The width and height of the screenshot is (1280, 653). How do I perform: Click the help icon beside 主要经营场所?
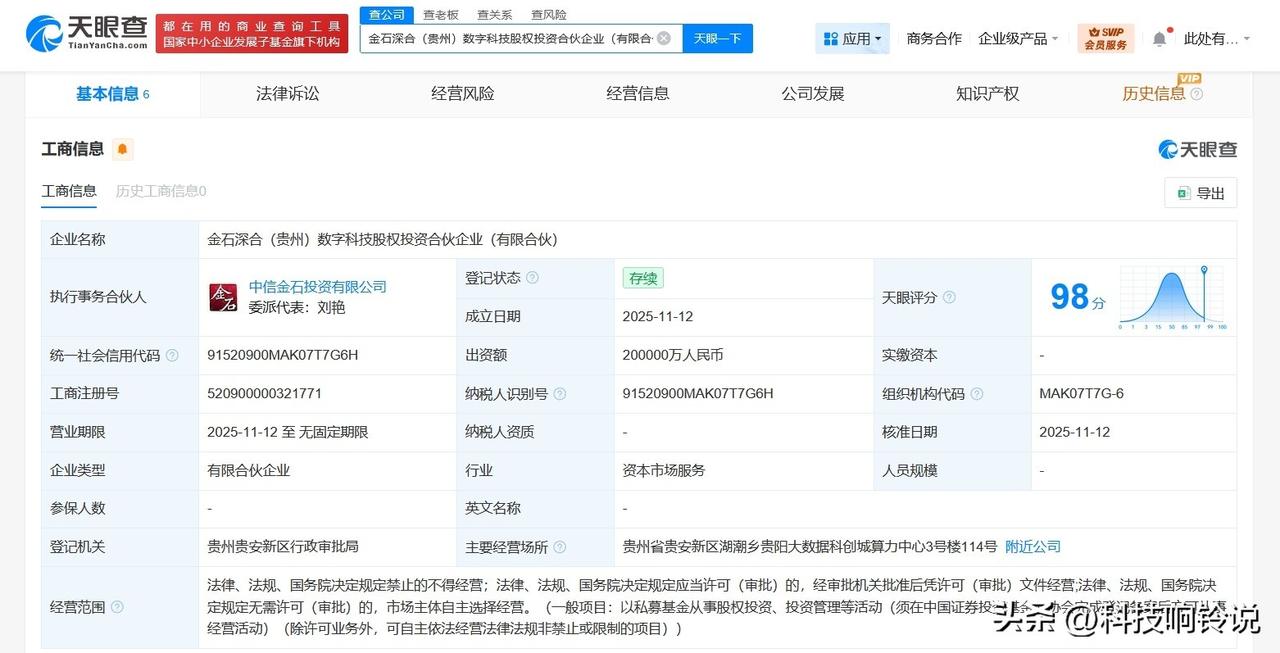560,547
